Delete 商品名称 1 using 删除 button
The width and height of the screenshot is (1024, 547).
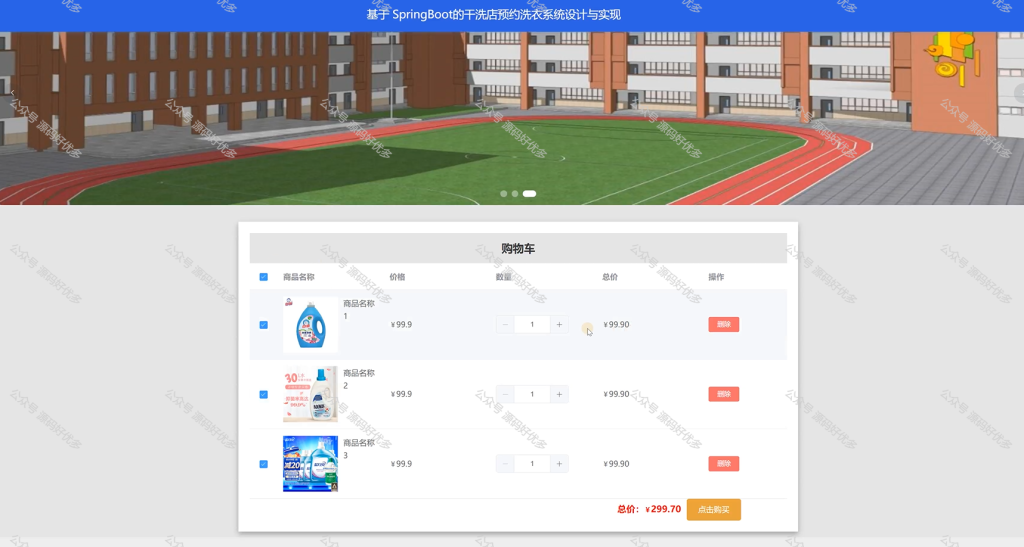point(724,324)
